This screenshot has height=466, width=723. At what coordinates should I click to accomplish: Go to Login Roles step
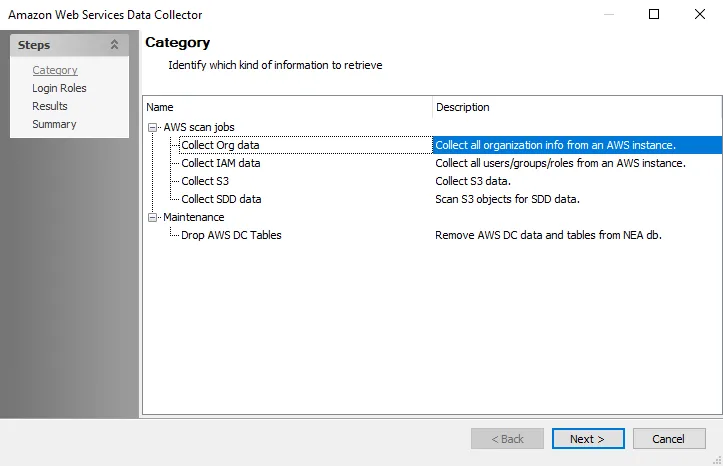(x=59, y=88)
